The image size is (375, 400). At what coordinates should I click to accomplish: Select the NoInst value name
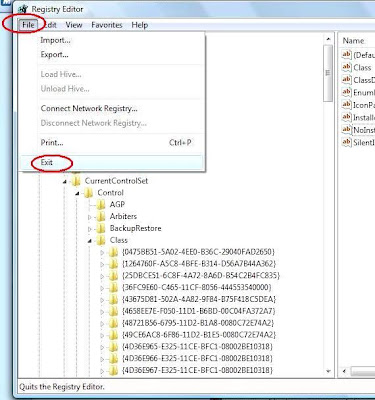tap(364, 130)
